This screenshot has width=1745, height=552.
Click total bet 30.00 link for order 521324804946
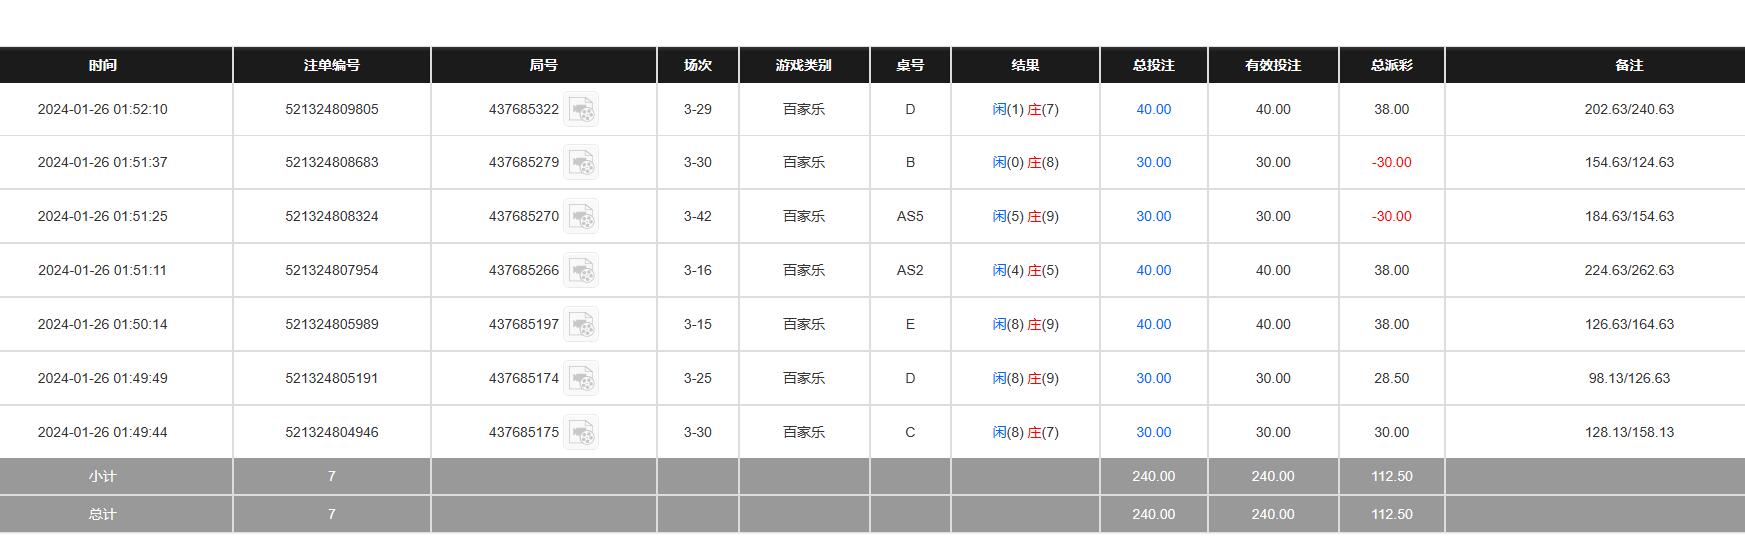(1153, 432)
